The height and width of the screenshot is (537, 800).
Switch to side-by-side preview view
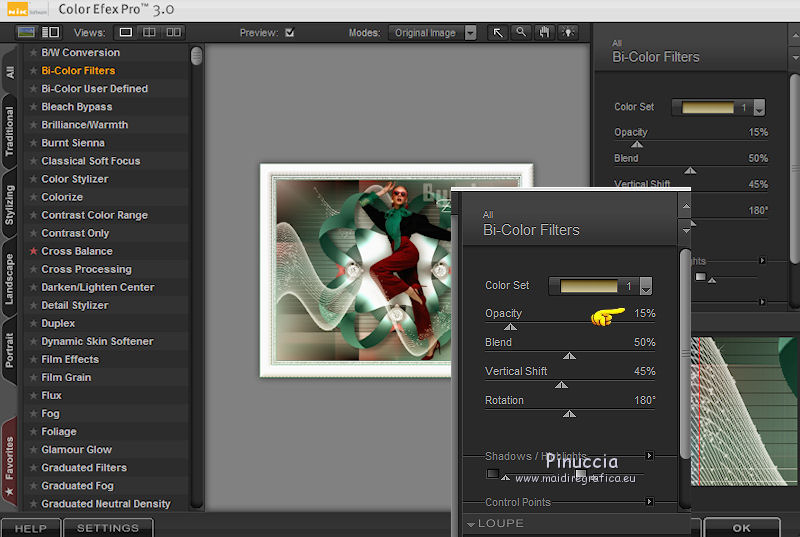pyautogui.click(x=173, y=32)
